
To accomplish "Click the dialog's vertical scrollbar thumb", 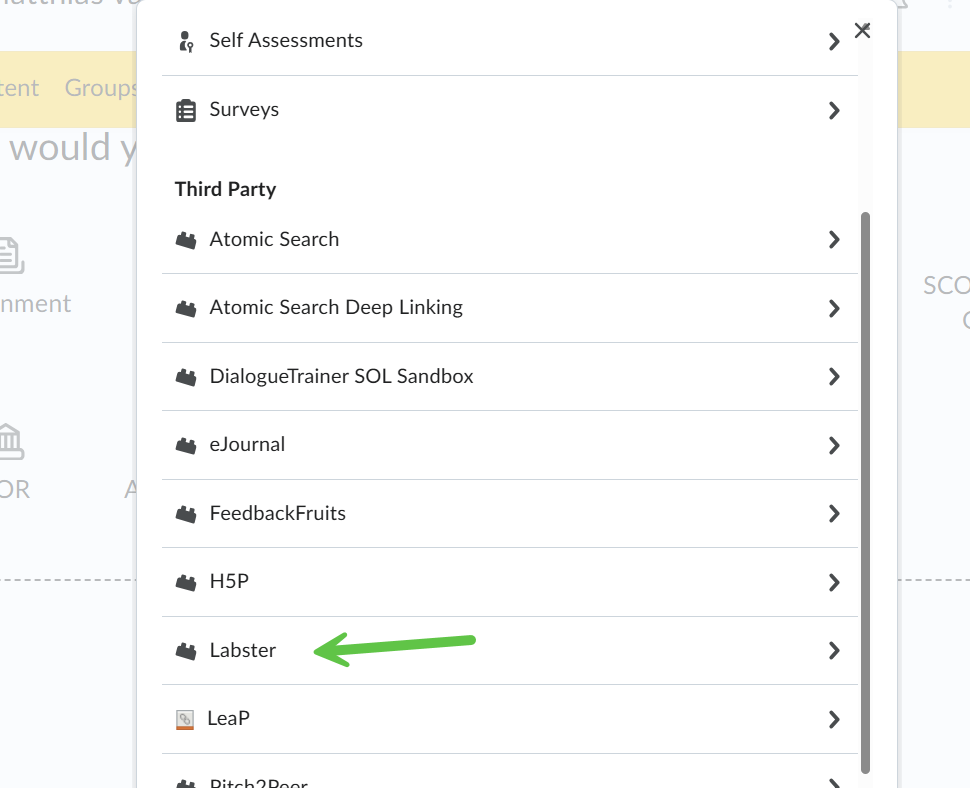I will click(x=865, y=492).
